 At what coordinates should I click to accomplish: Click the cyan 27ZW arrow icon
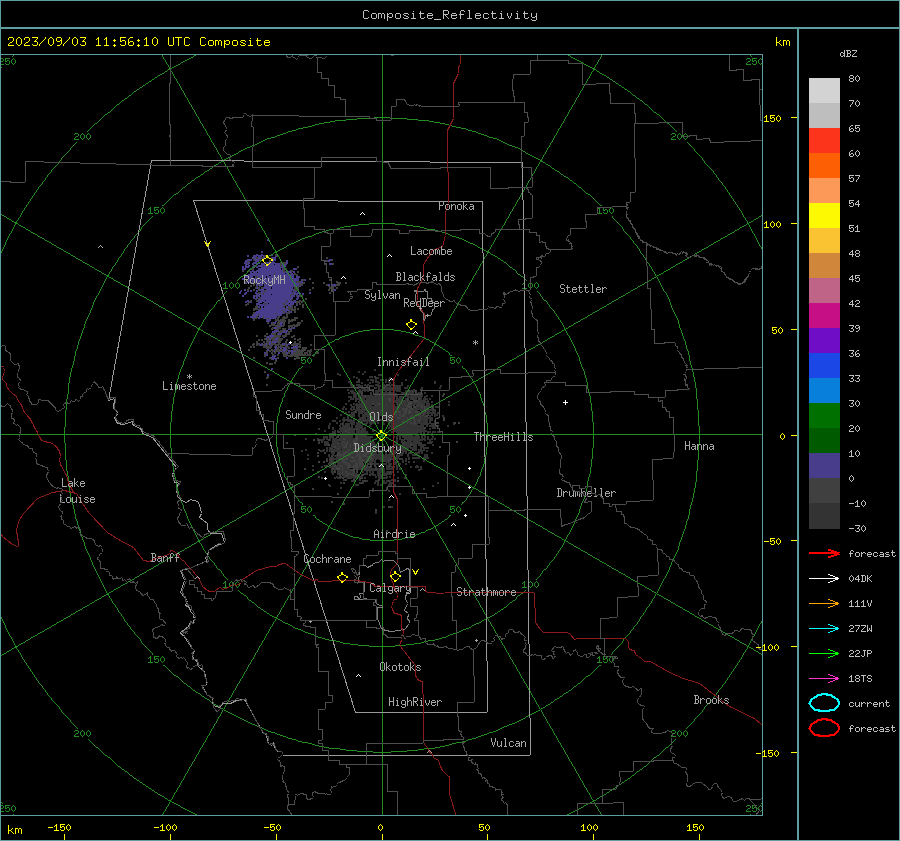coord(824,629)
